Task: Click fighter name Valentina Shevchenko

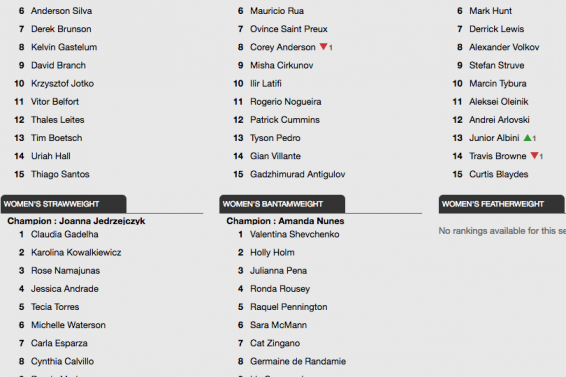Action: [x=295, y=234]
